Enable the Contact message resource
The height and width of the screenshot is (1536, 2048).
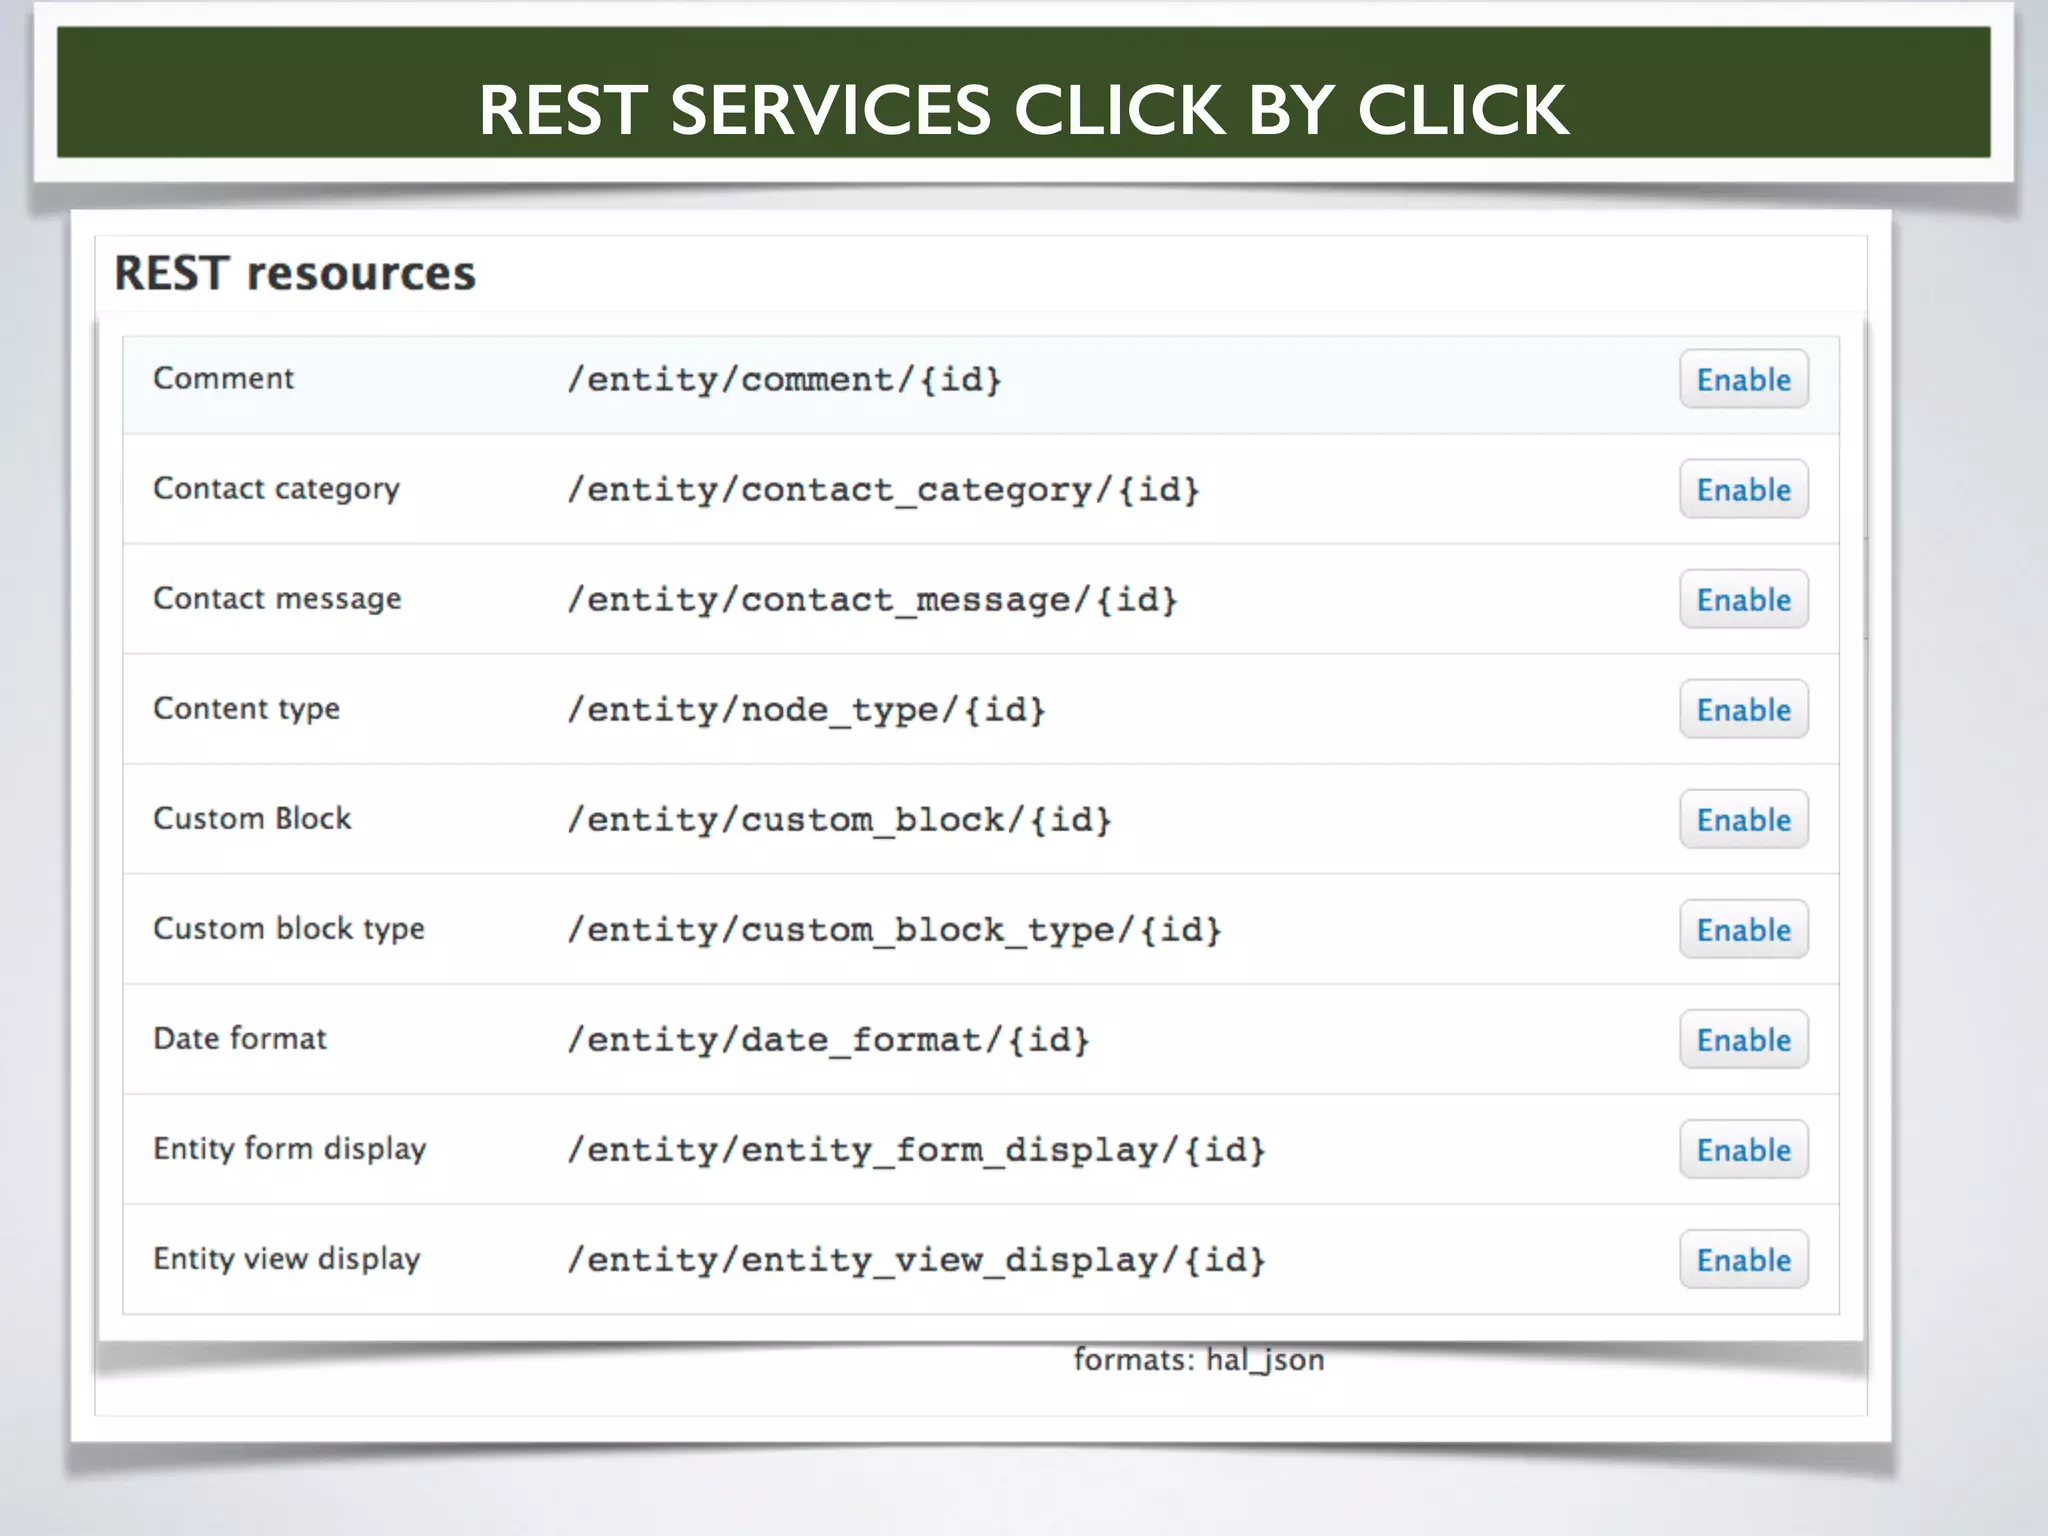point(1743,599)
